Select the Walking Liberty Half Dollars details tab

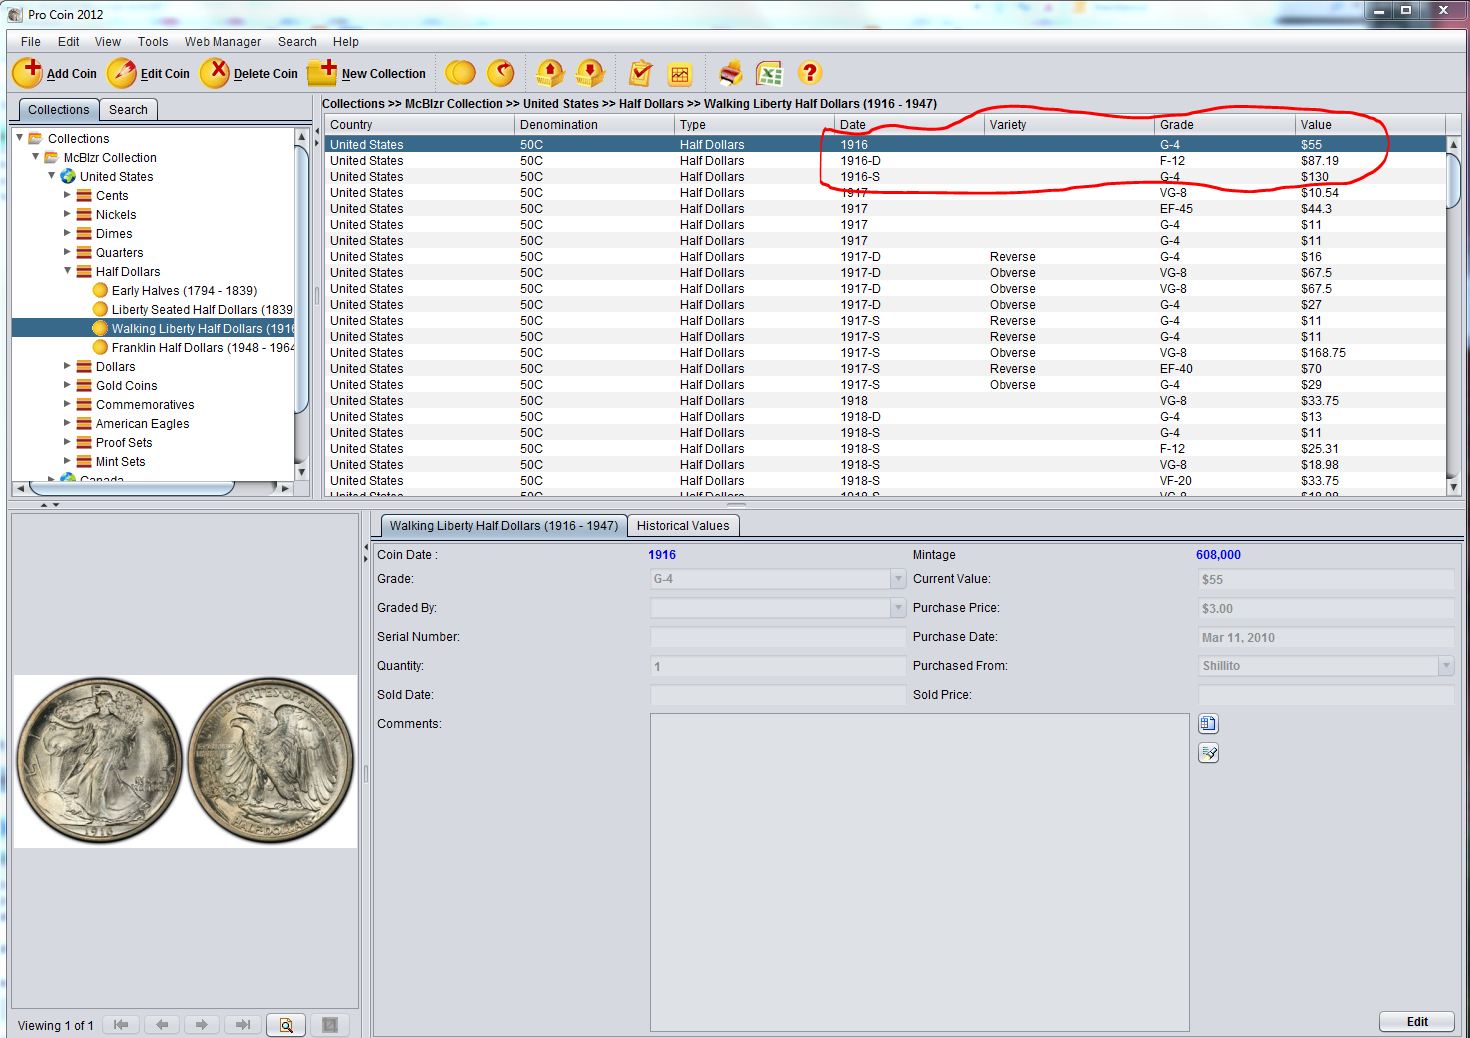(x=504, y=526)
